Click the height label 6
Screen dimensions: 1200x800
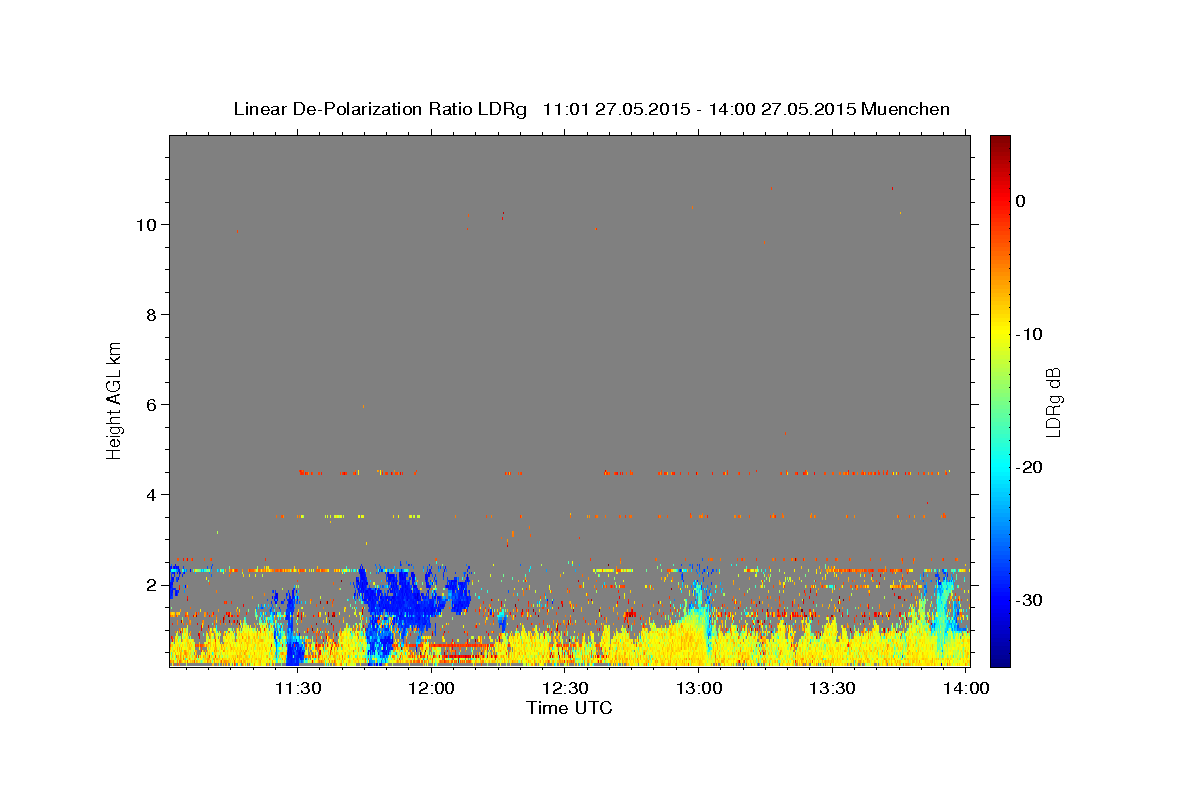[x=153, y=405]
